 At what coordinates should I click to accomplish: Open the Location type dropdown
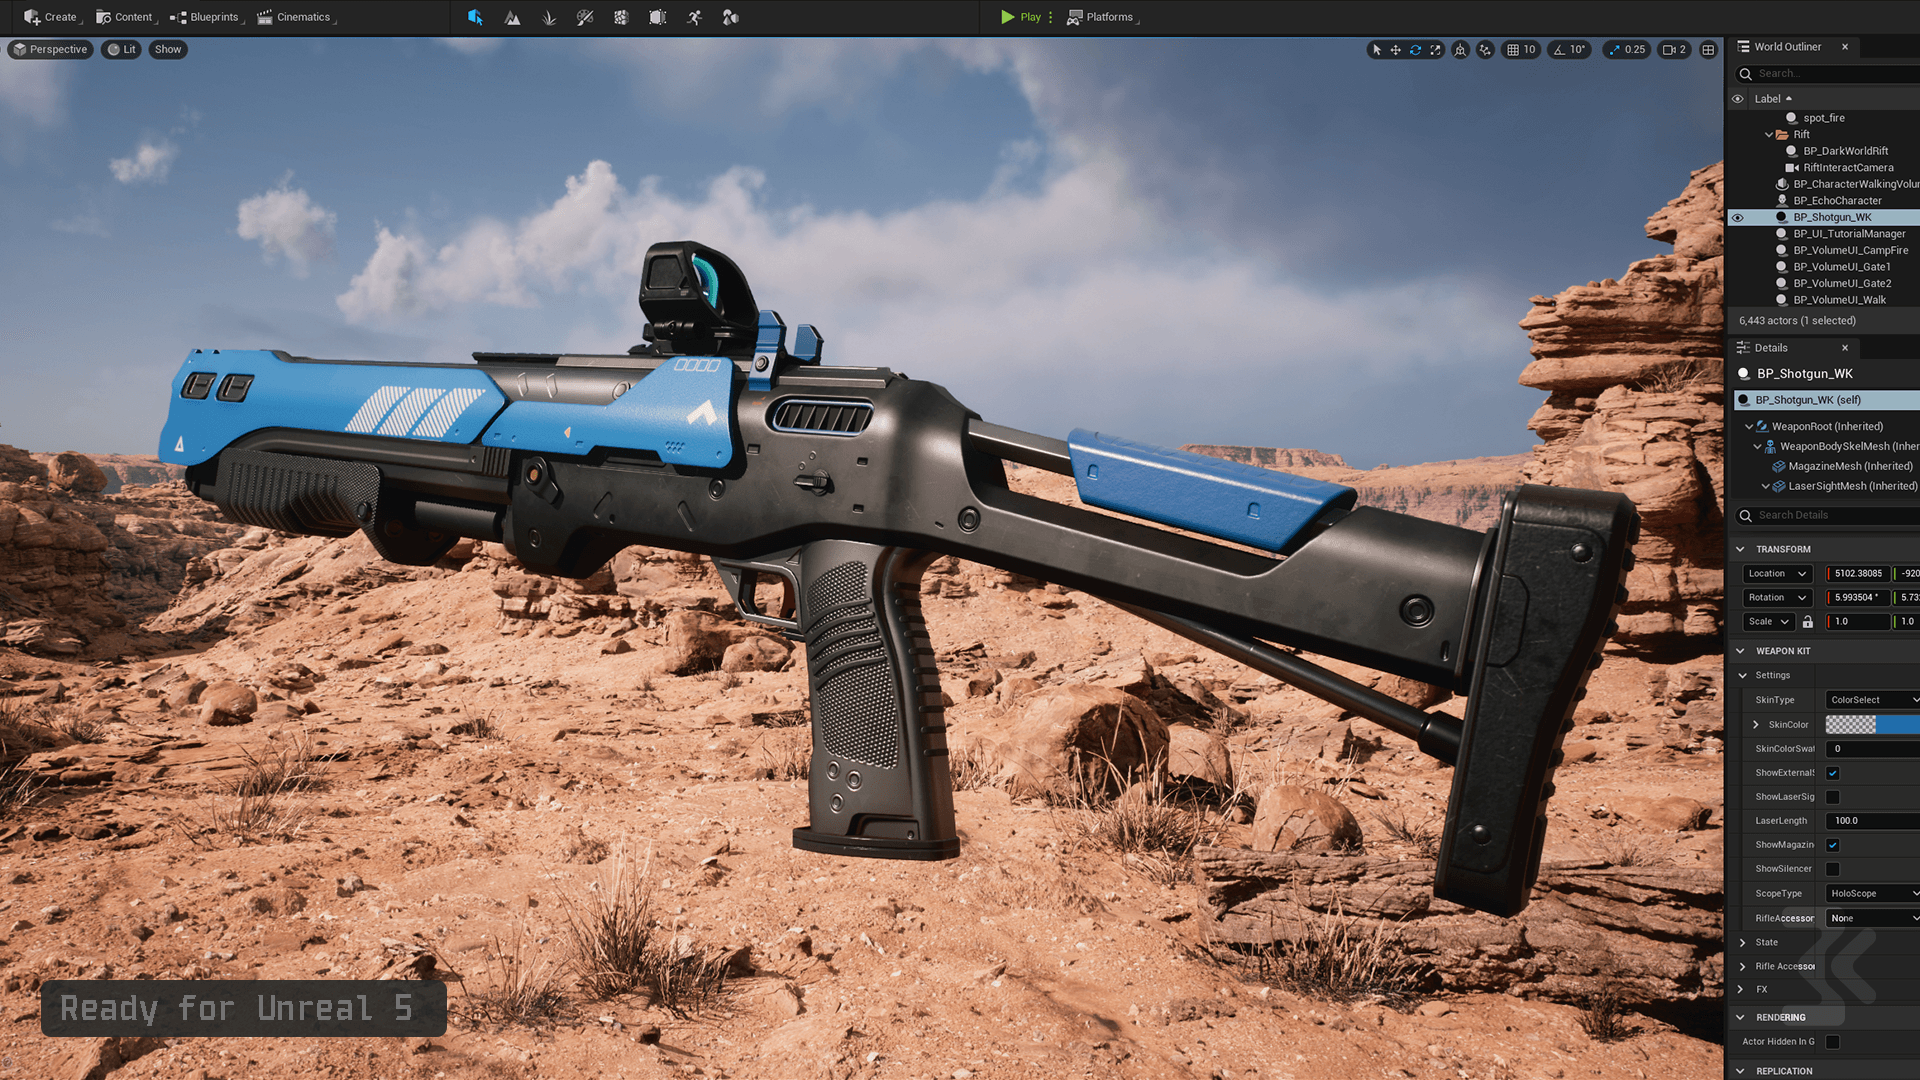1777,573
